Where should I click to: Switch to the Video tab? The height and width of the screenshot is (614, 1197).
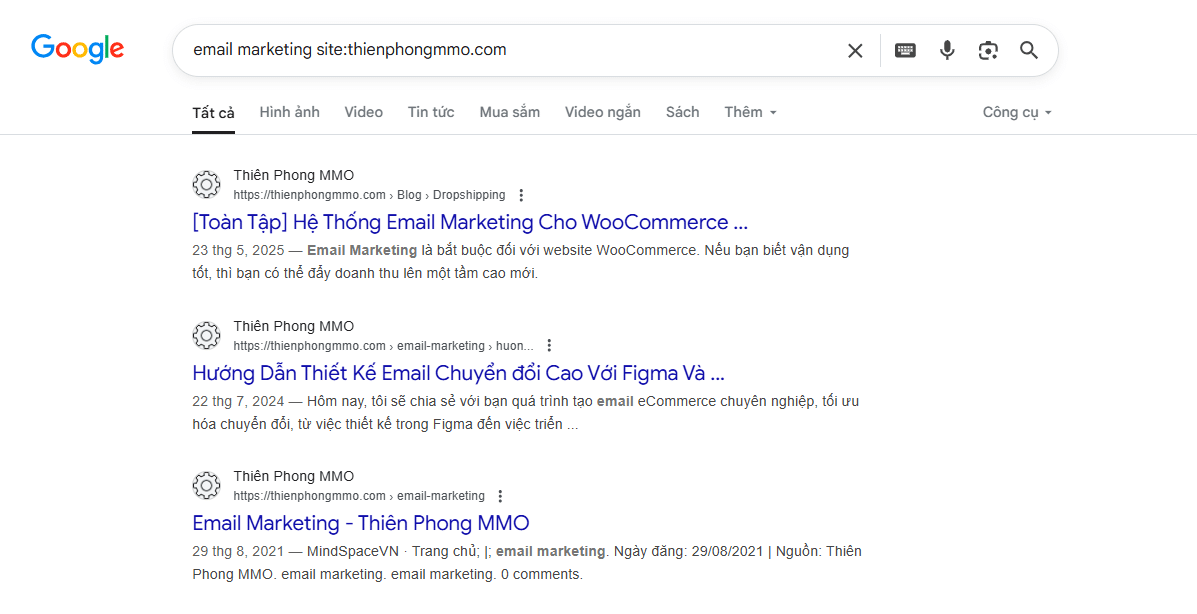[x=363, y=112]
